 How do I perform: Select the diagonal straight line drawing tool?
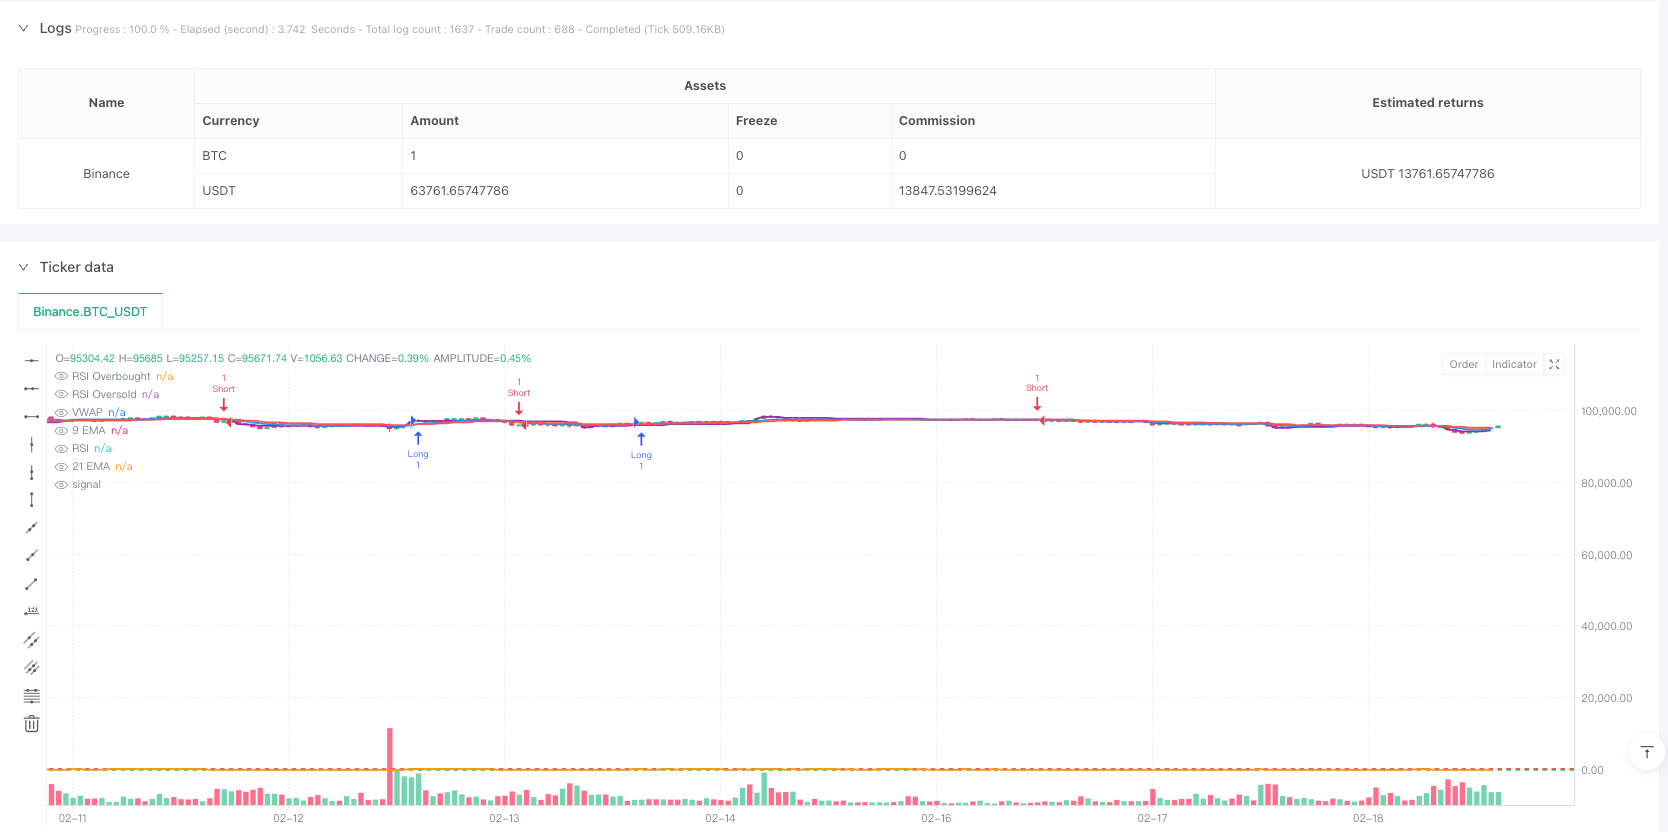pos(32,528)
